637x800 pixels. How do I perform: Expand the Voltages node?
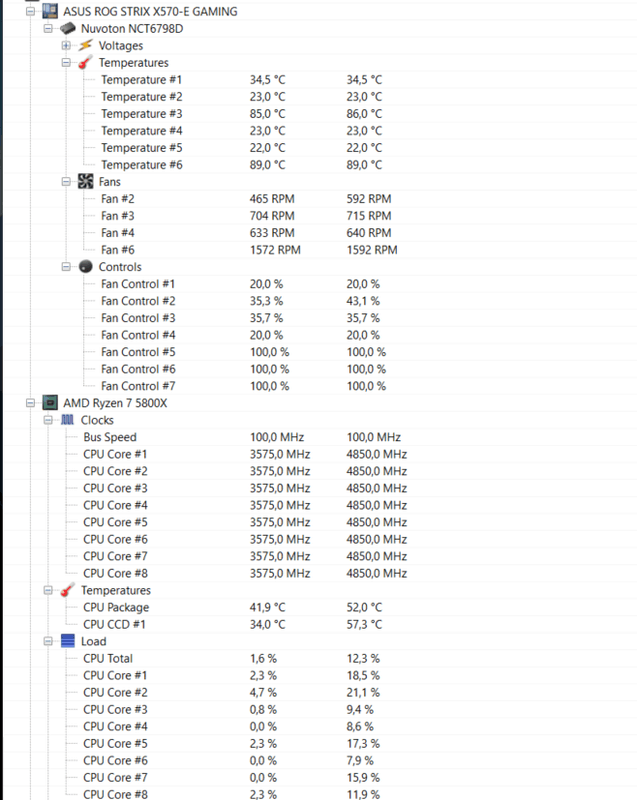coord(66,45)
